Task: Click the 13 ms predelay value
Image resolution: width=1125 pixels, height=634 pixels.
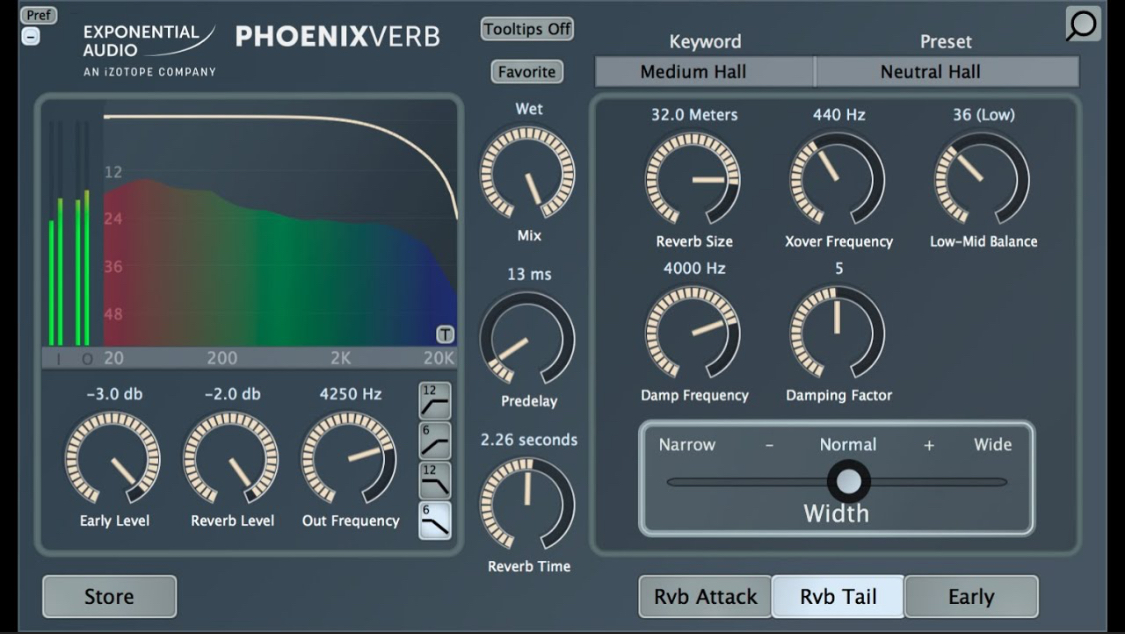Action: coord(529,274)
